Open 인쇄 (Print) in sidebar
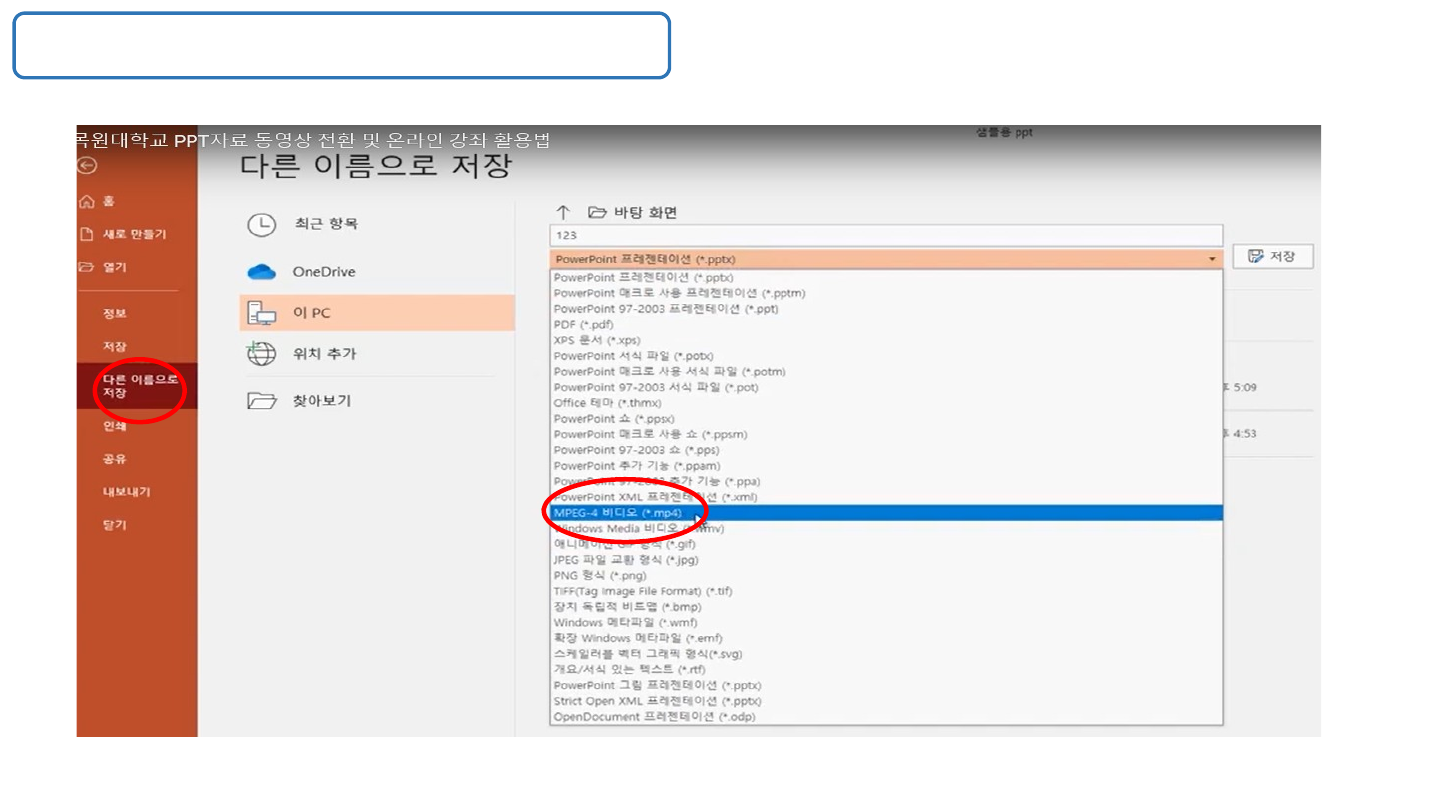1440x810 pixels. click(x=115, y=426)
